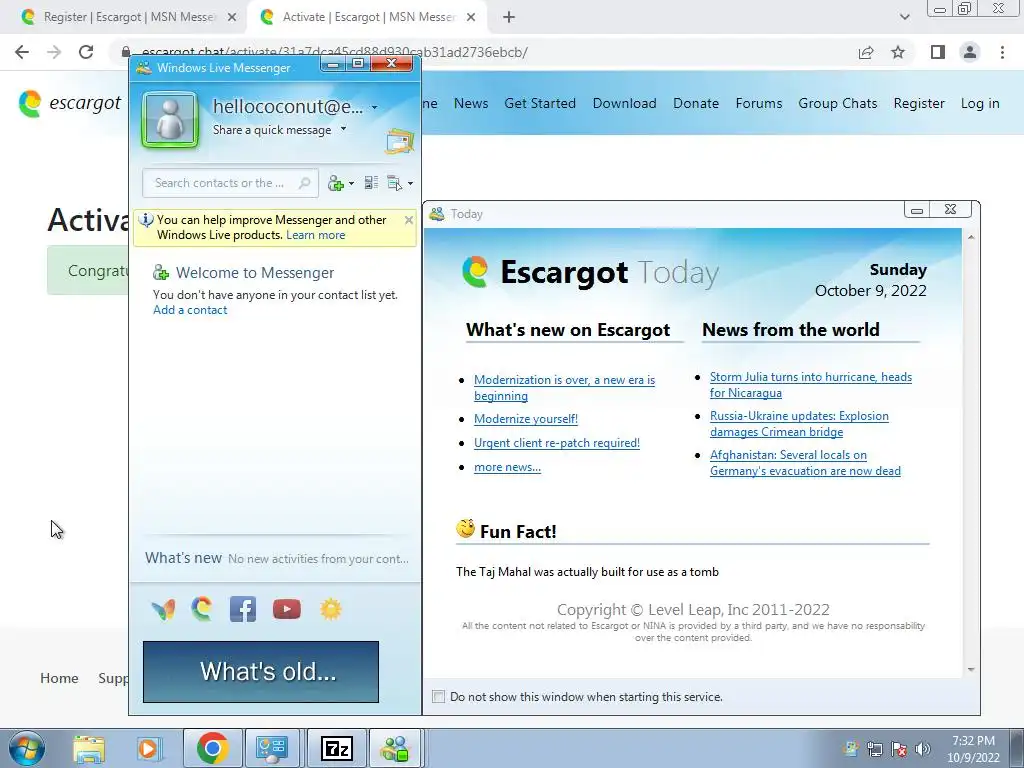
Task: Click the Home link in the website footer
Action: pos(59,678)
